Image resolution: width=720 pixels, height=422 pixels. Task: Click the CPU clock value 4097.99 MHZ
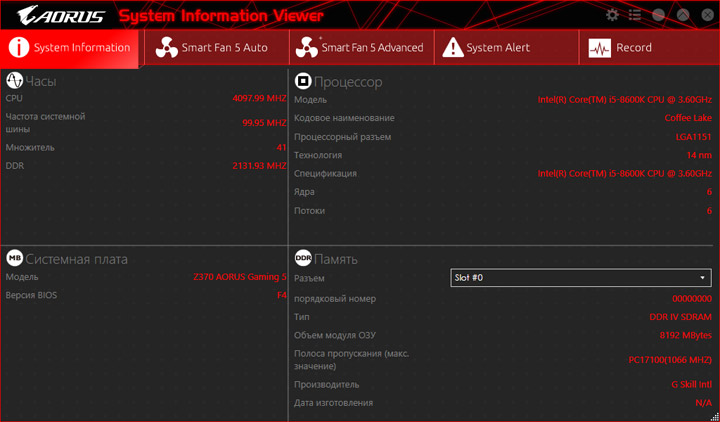(259, 98)
